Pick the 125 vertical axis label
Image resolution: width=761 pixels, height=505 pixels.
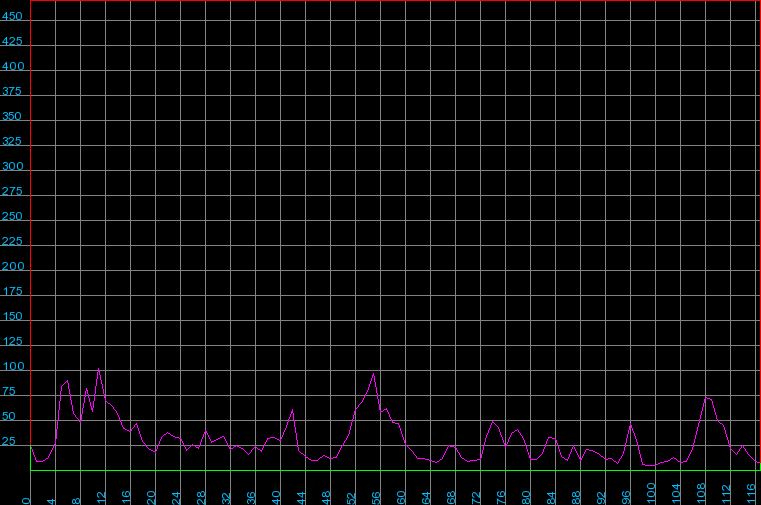click(13, 342)
